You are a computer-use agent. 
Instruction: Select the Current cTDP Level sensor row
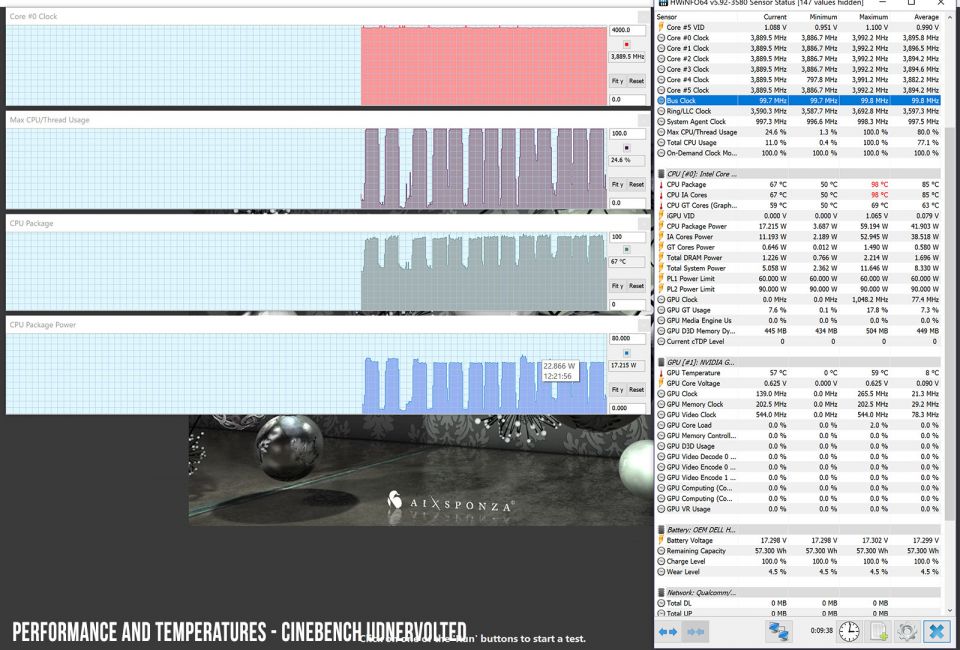tap(798, 342)
